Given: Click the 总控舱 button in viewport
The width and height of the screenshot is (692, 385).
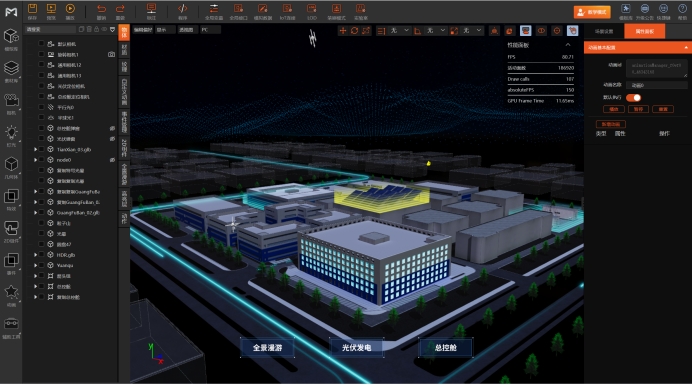Looking at the screenshot, I should click(446, 347).
